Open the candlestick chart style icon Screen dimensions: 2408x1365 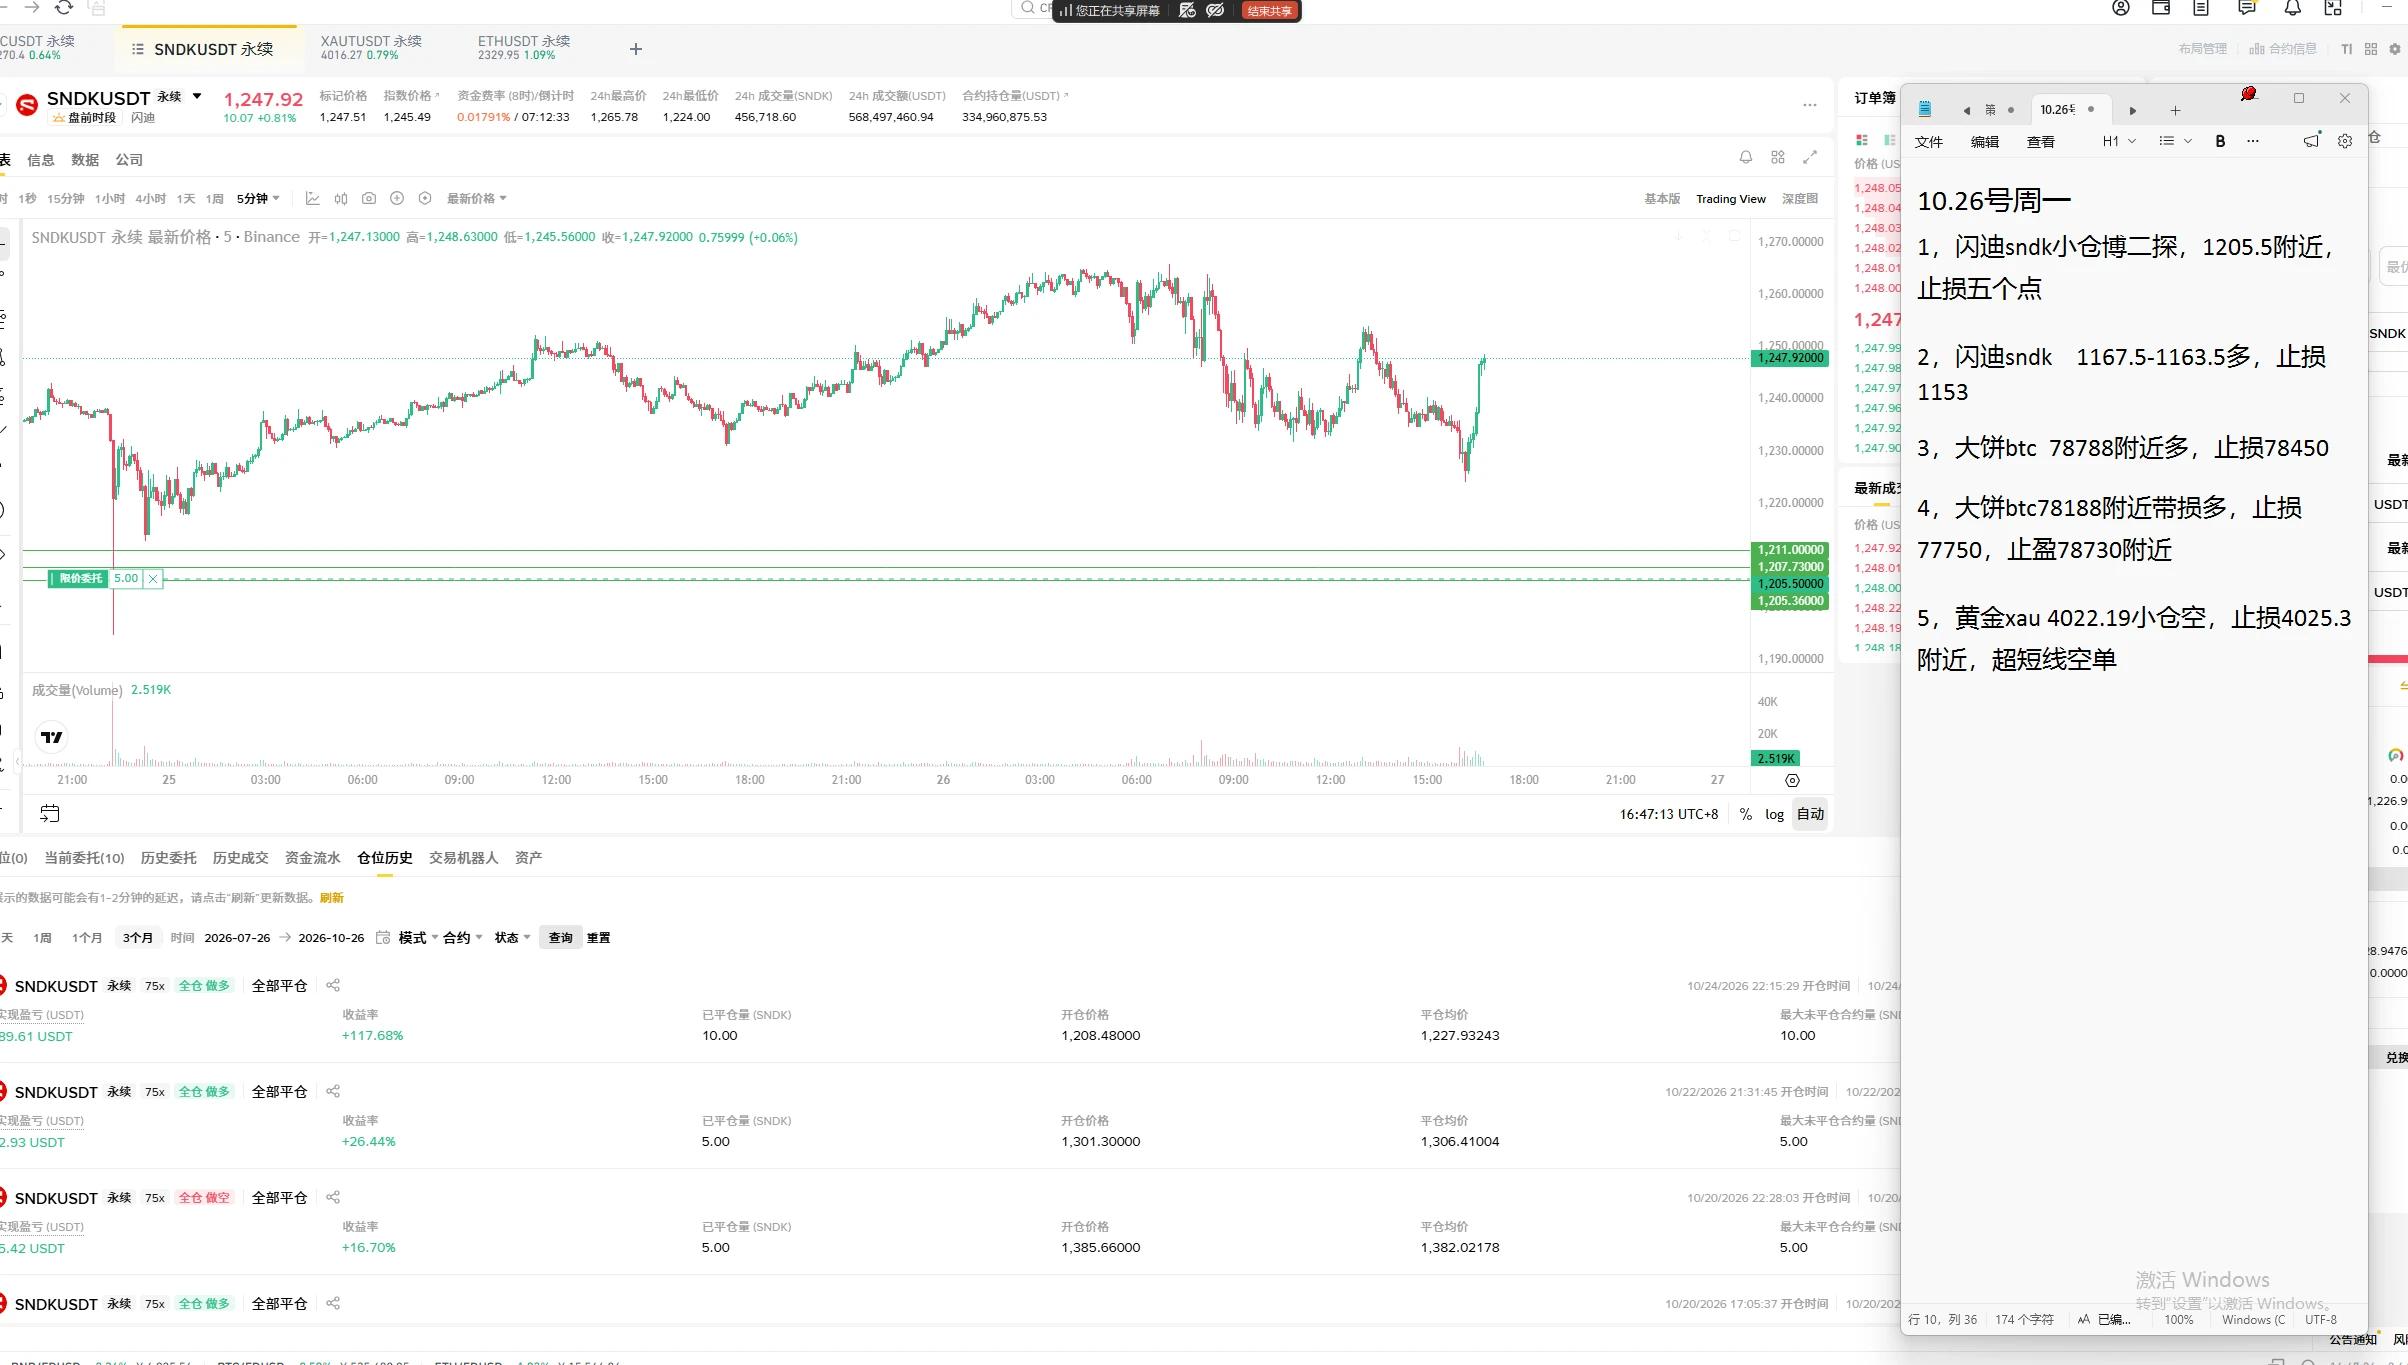[x=341, y=199]
